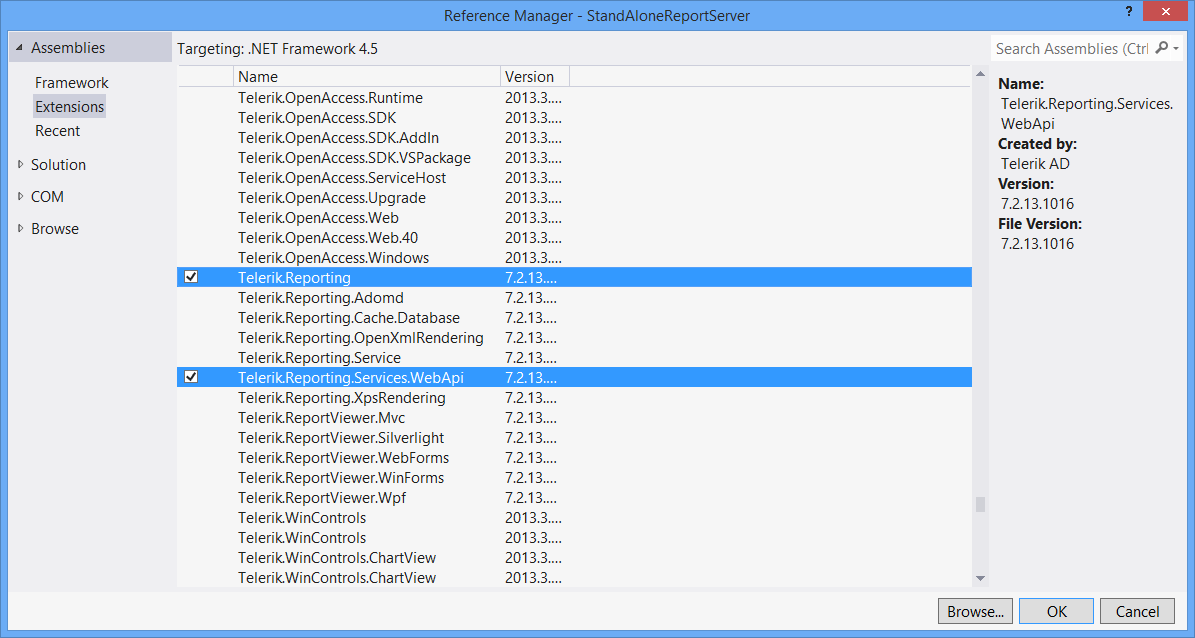This screenshot has height=638, width=1195.
Task: Uncheck the Telerik.Reporting.Services.WebApi checkbox
Action: pos(191,377)
